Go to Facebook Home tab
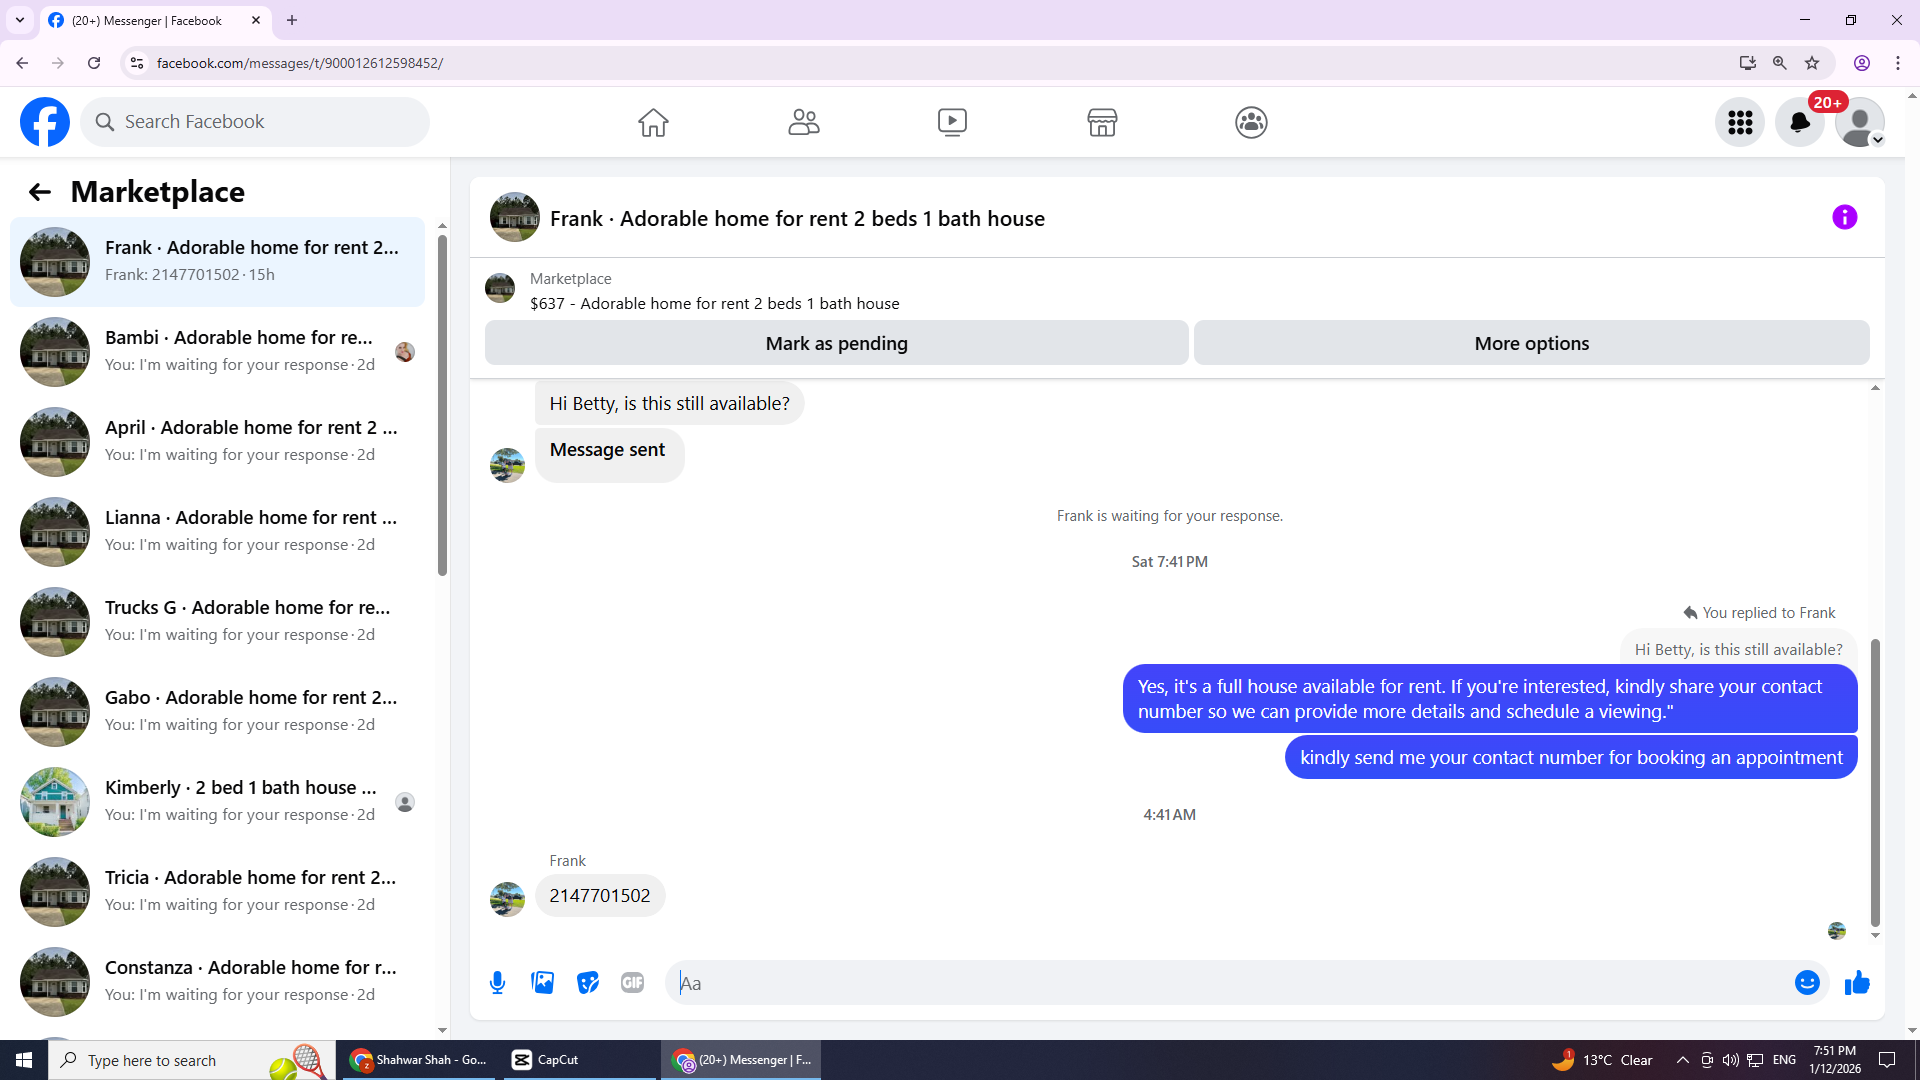1920x1080 pixels. pos(653,122)
